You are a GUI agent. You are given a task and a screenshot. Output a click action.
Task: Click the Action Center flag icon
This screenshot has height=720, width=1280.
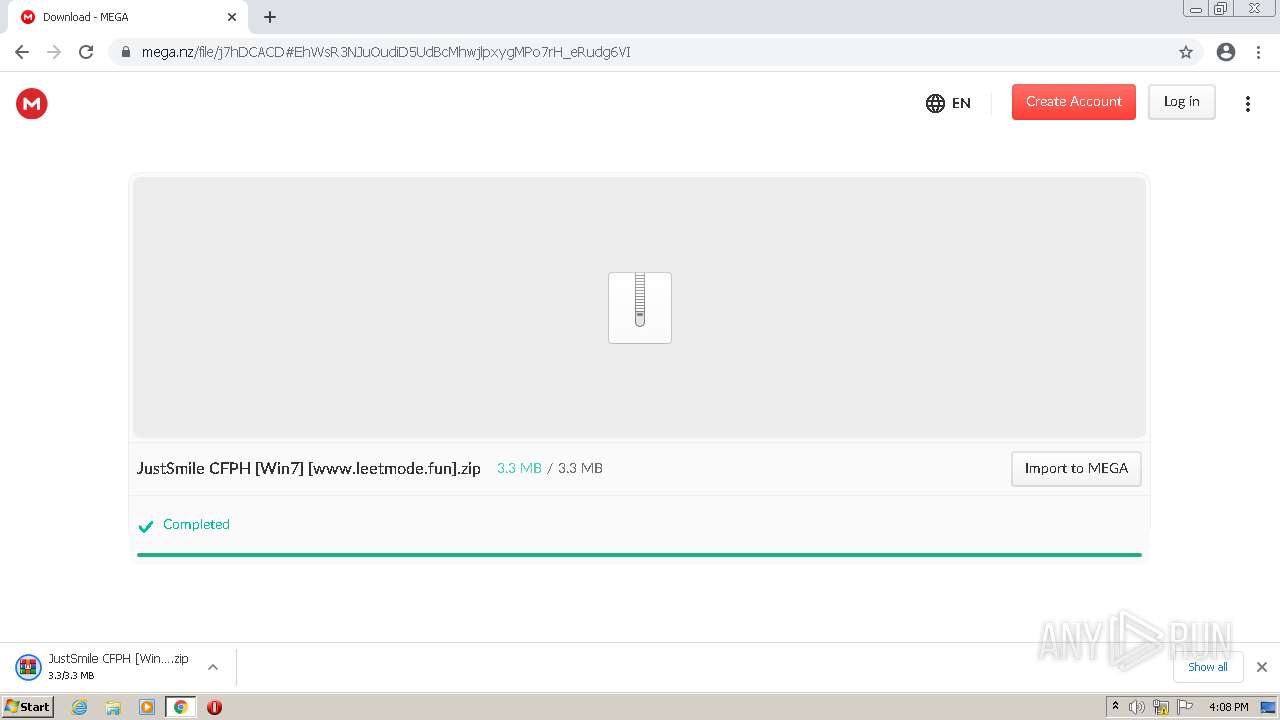click(1186, 707)
